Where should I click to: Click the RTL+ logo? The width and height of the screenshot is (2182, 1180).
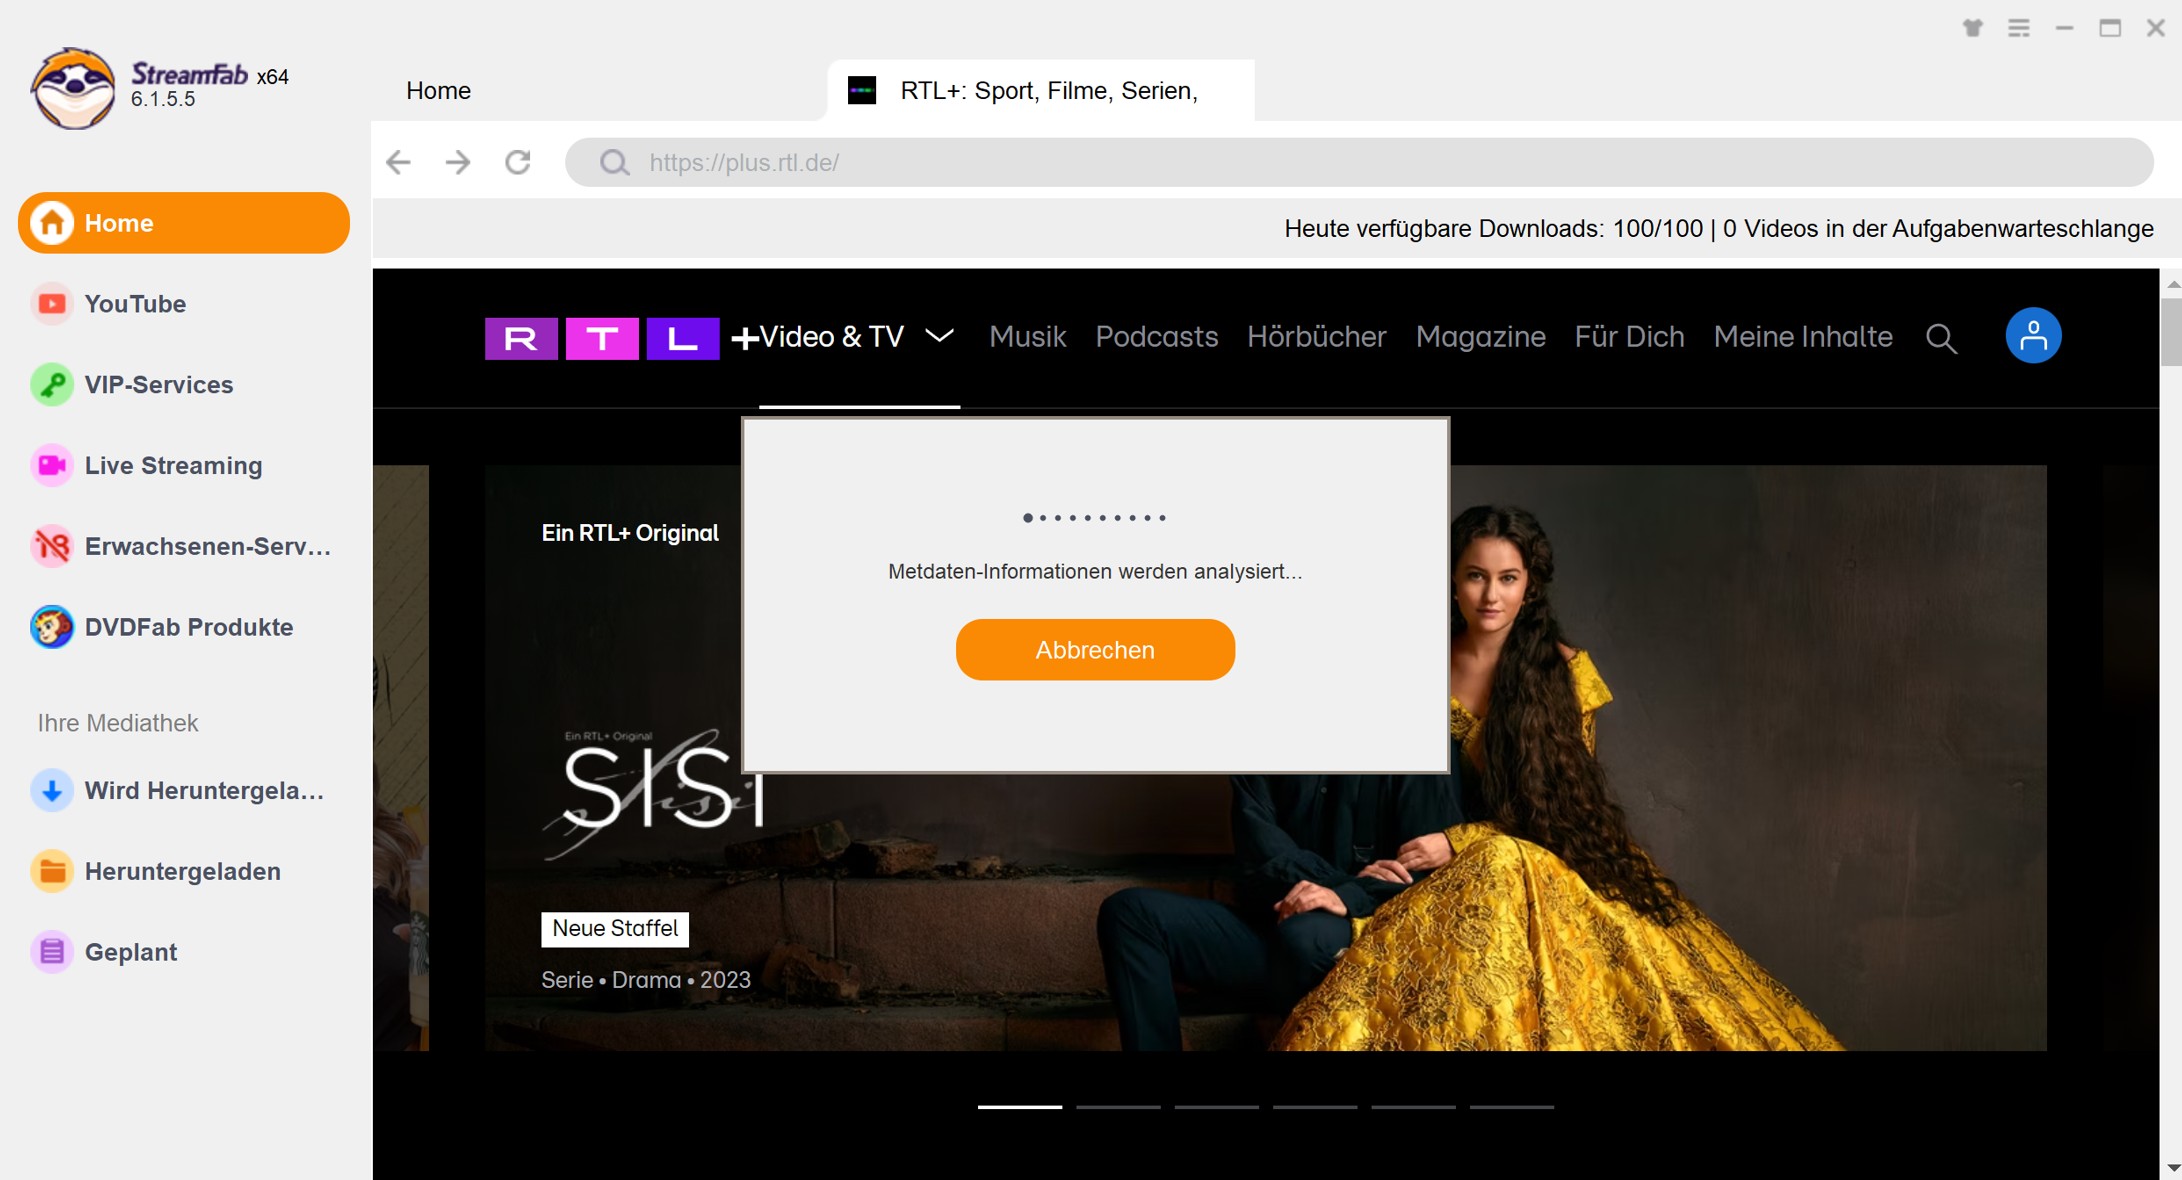(x=622, y=338)
